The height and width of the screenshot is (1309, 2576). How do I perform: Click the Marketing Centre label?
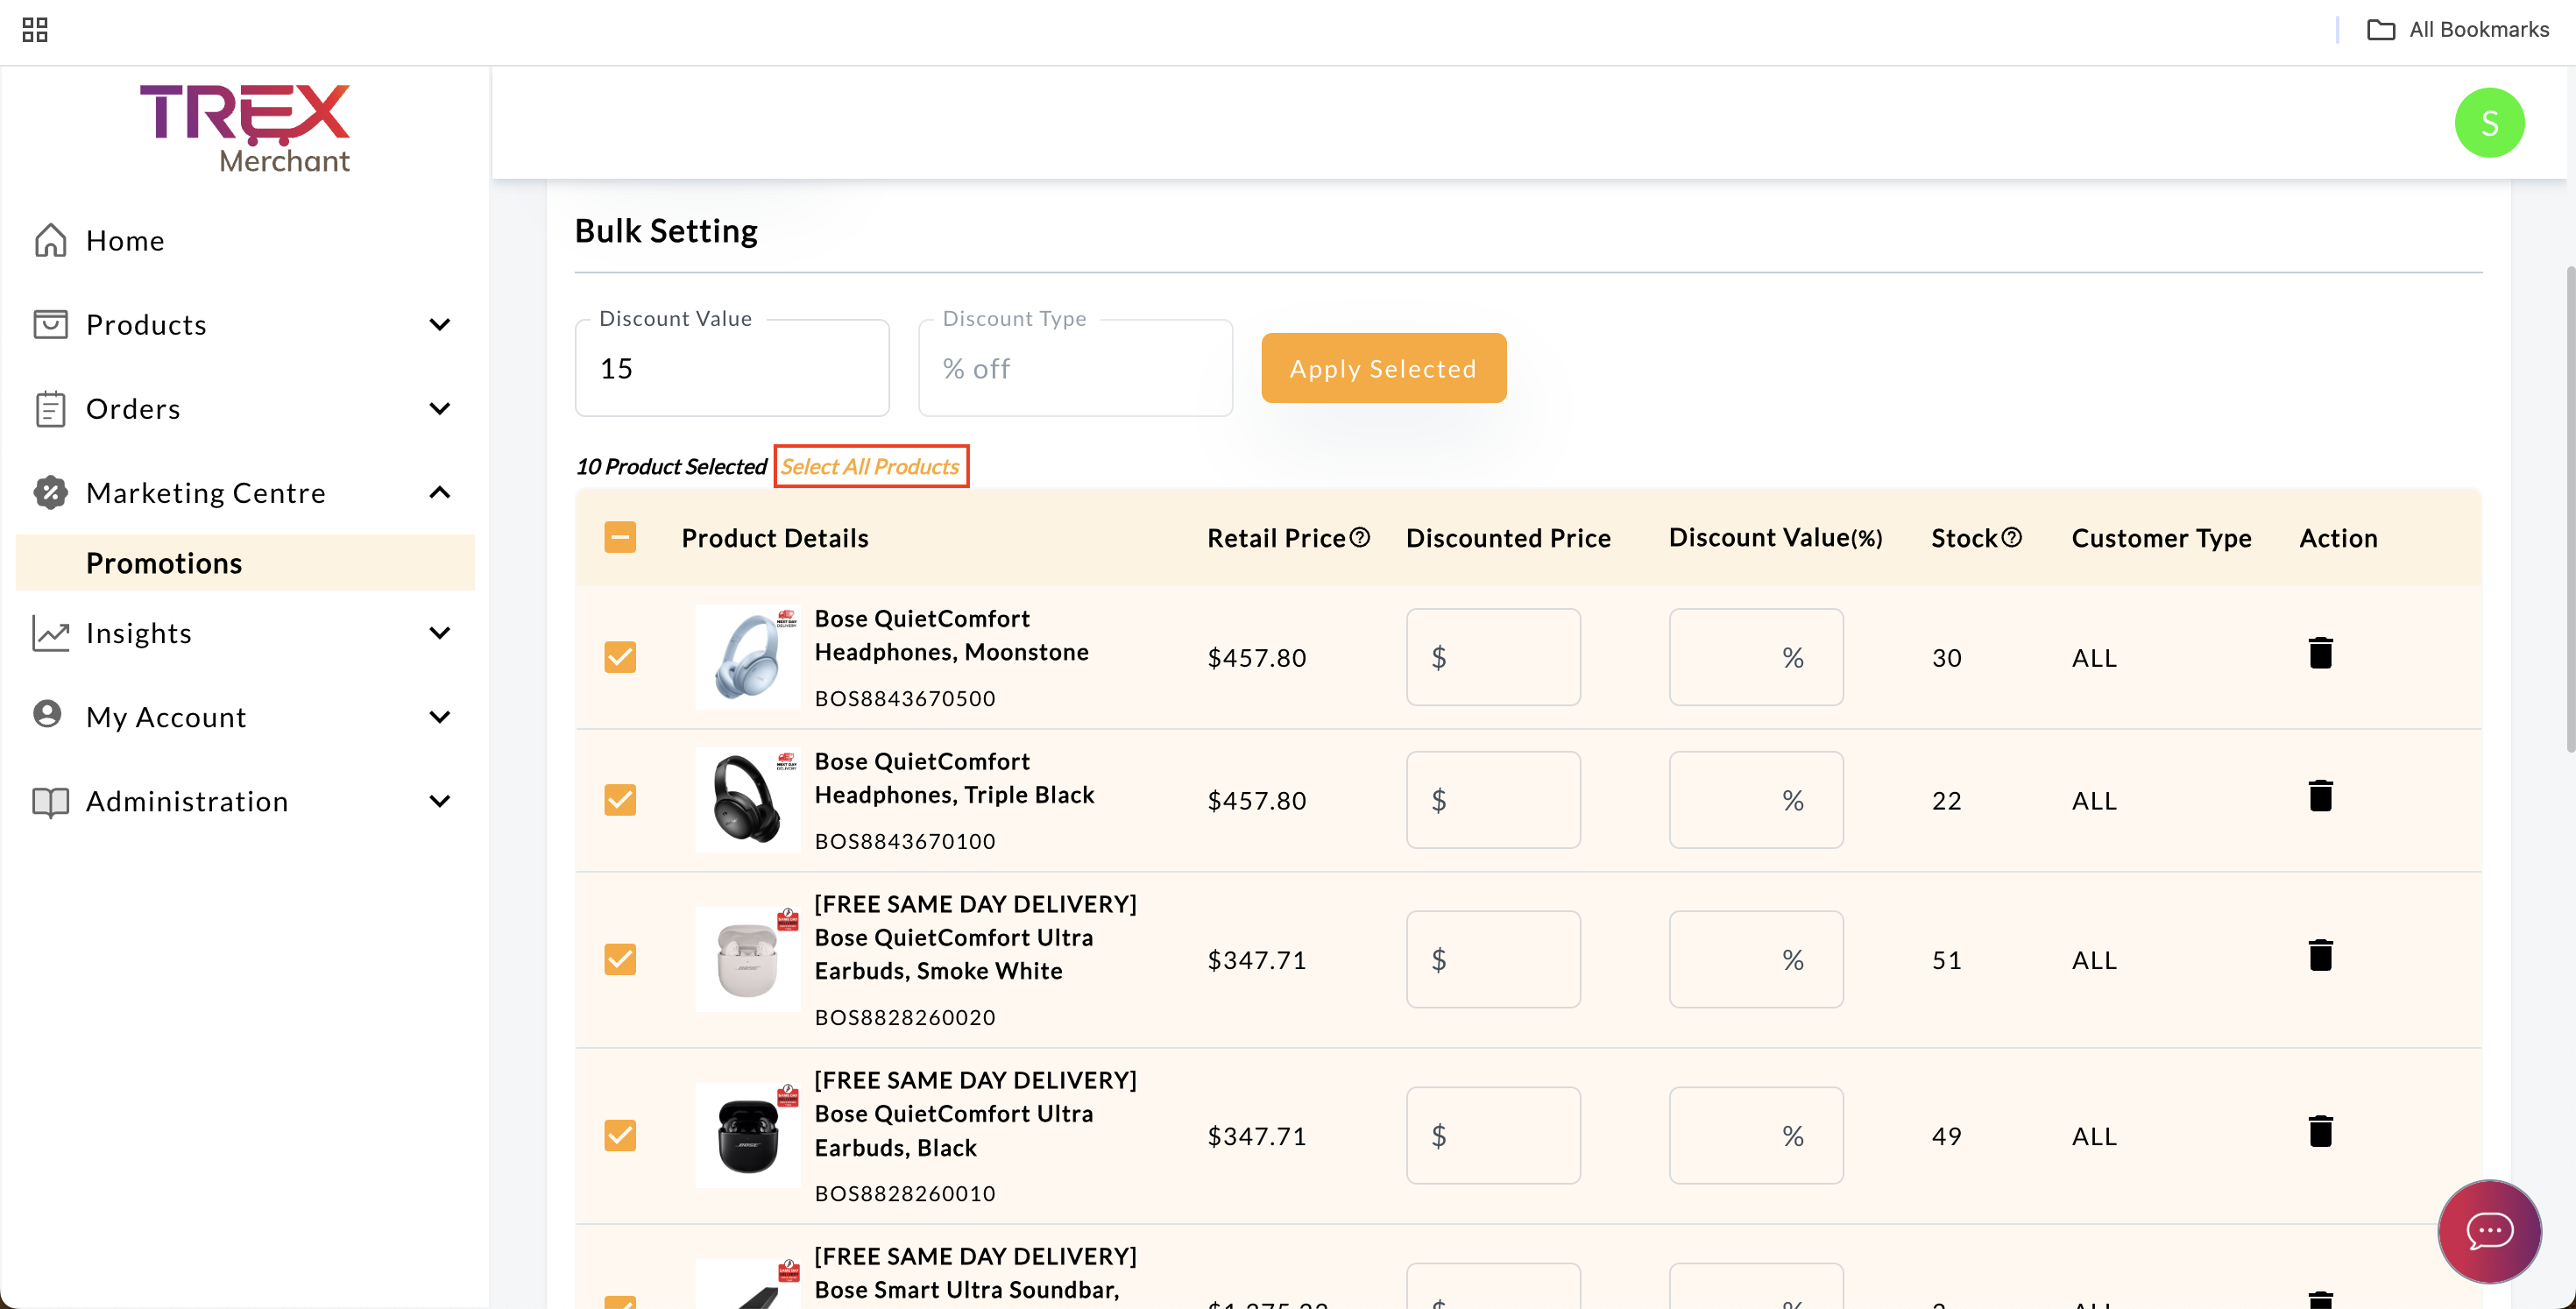point(206,492)
